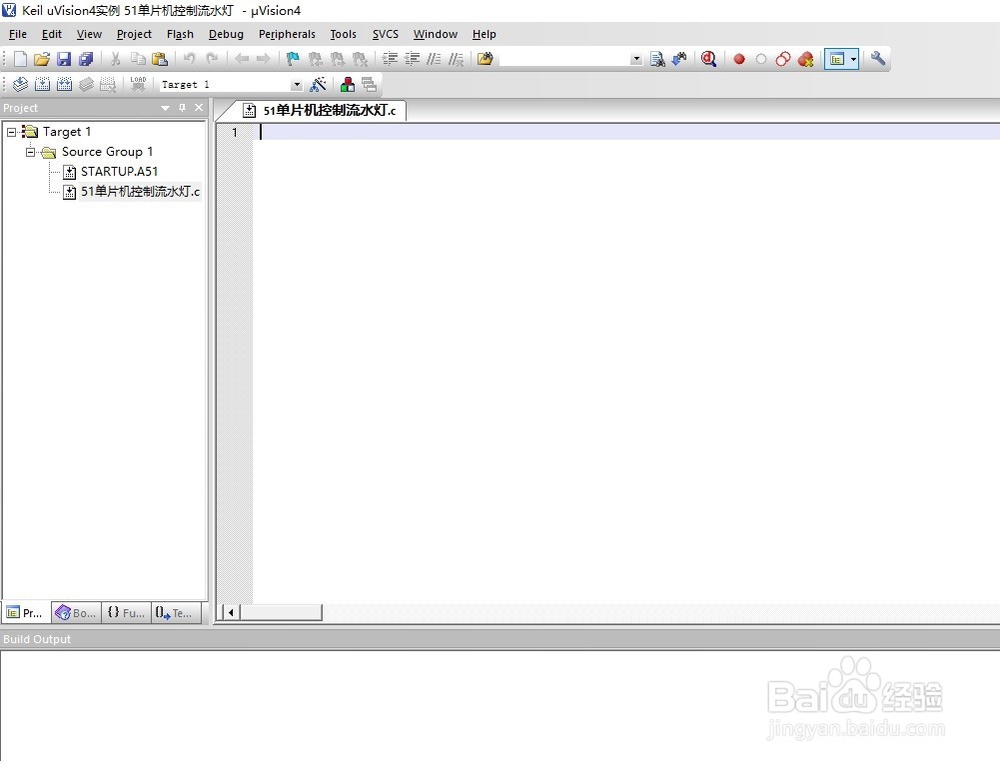Open Target Options magic wand icon
Viewport: 1000px width, 763px height.
pyautogui.click(x=318, y=84)
